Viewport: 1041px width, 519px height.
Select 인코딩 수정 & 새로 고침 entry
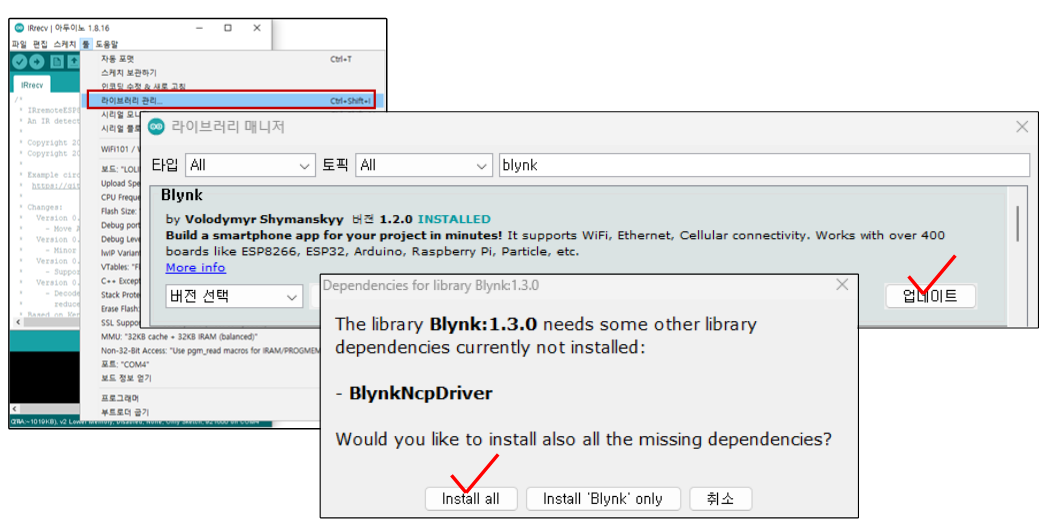[x=231, y=86]
